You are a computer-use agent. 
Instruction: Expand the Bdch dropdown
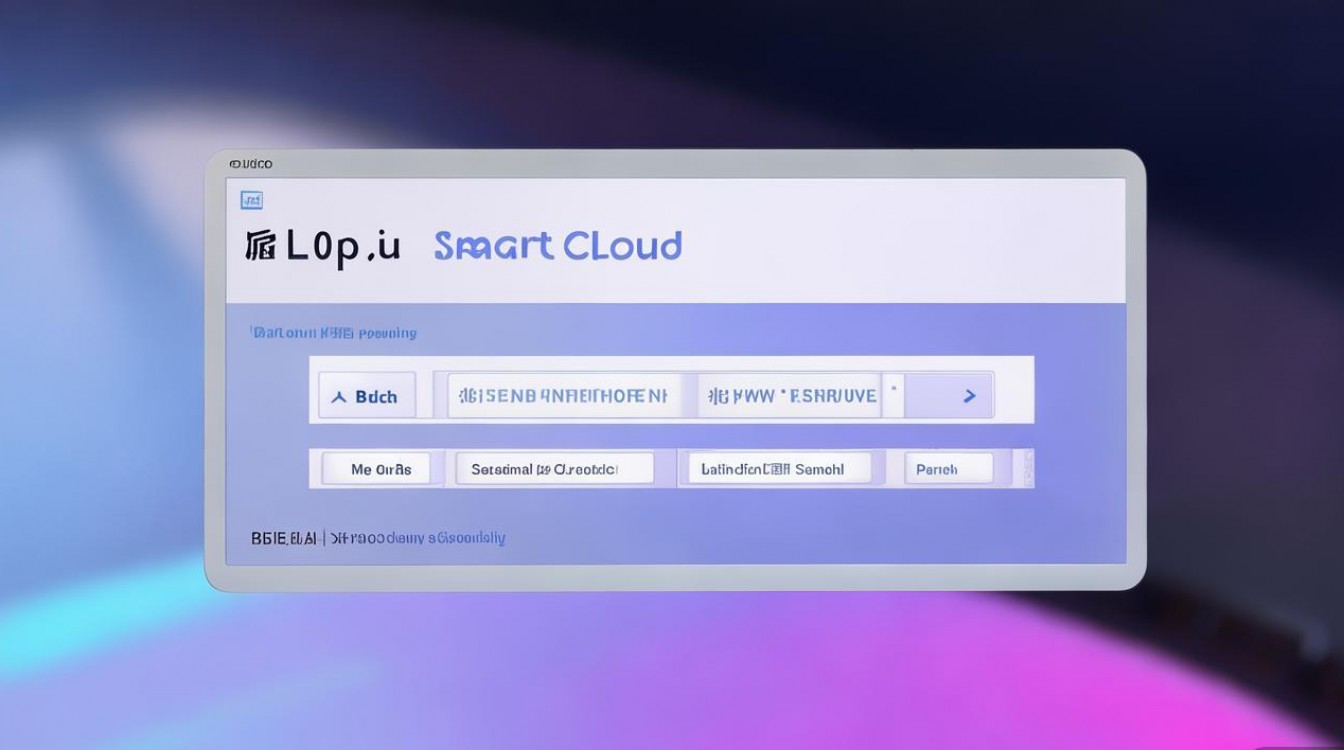point(366,396)
